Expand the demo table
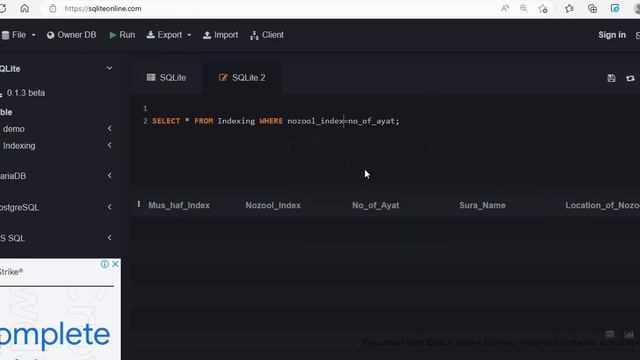 tap(109, 129)
